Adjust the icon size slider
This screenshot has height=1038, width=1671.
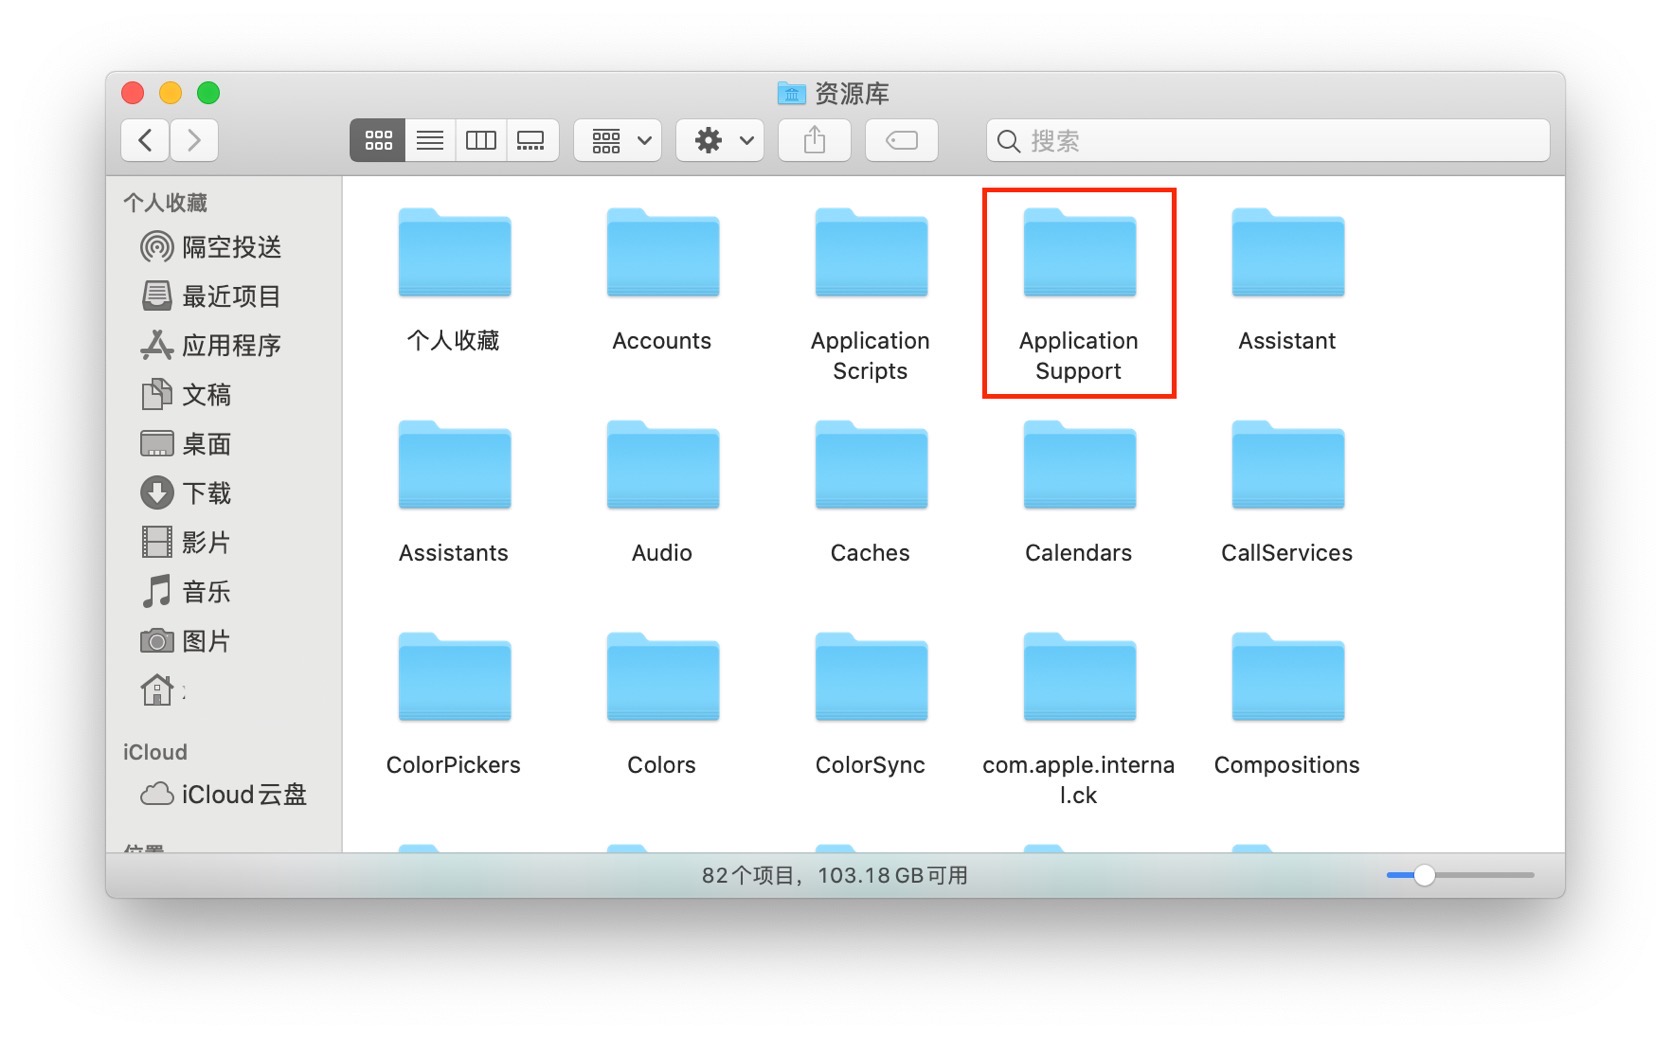[1424, 876]
